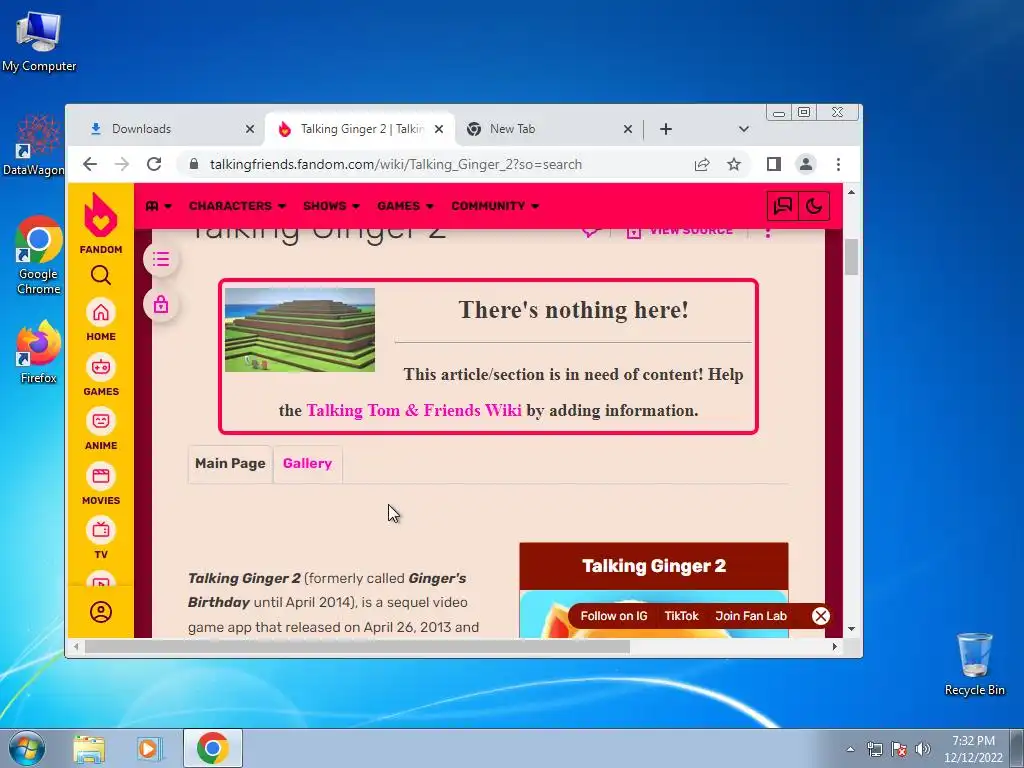Toggle dark mode with the moon icon
1024x768 pixels.
tap(814, 206)
